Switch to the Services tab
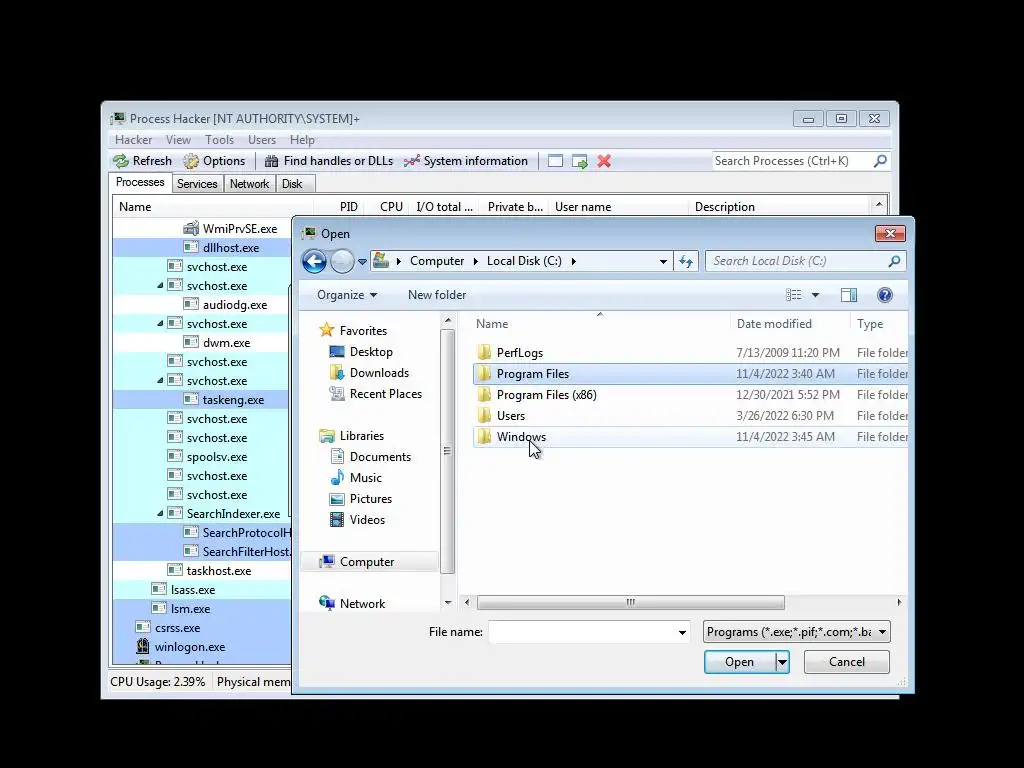The width and height of the screenshot is (1024, 768). (x=197, y=184)
